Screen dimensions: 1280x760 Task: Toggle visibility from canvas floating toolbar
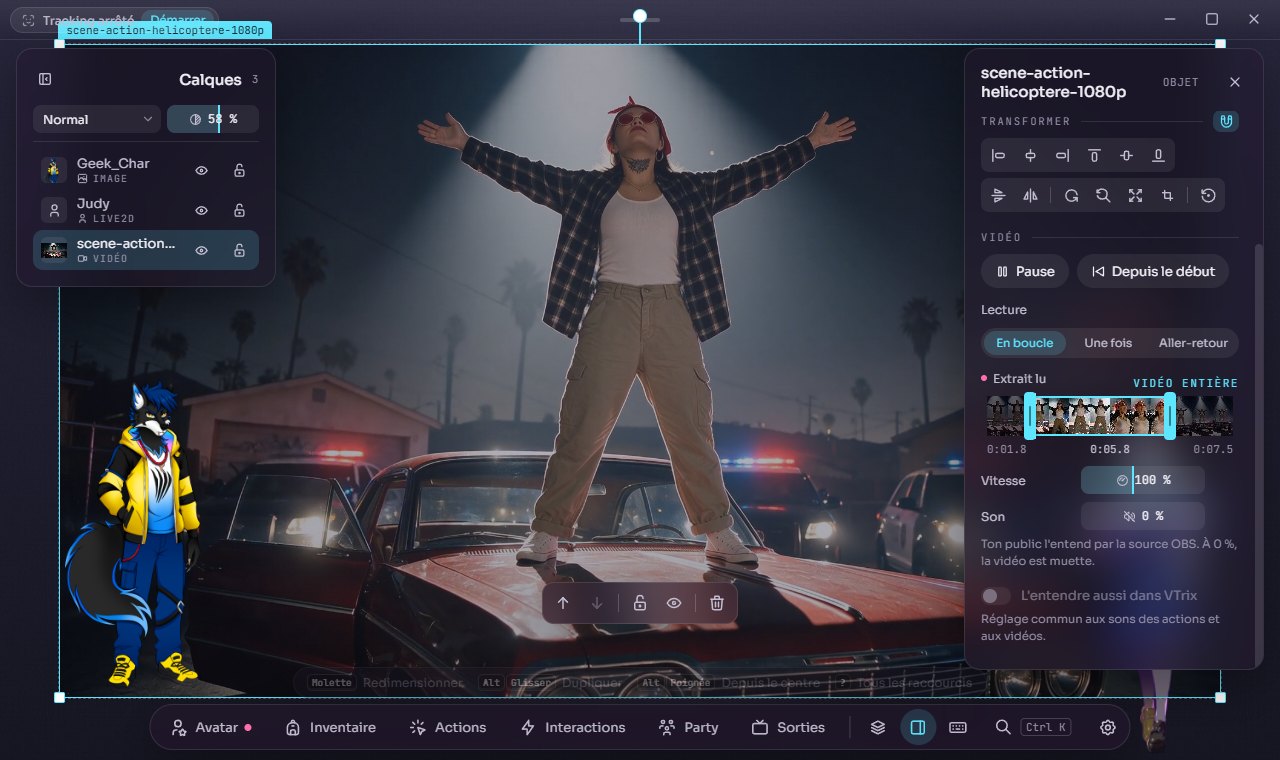(674, 603)
